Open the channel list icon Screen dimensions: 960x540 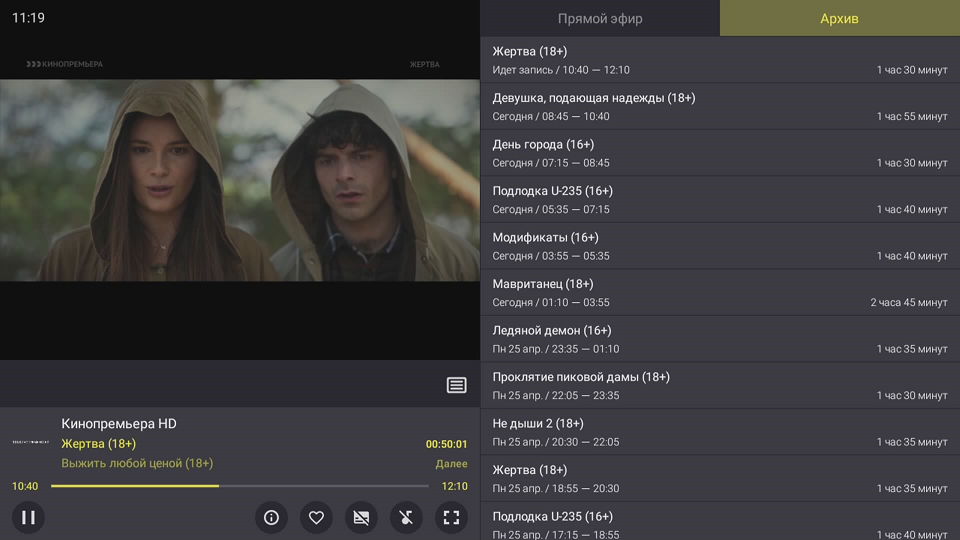point(456,385)
